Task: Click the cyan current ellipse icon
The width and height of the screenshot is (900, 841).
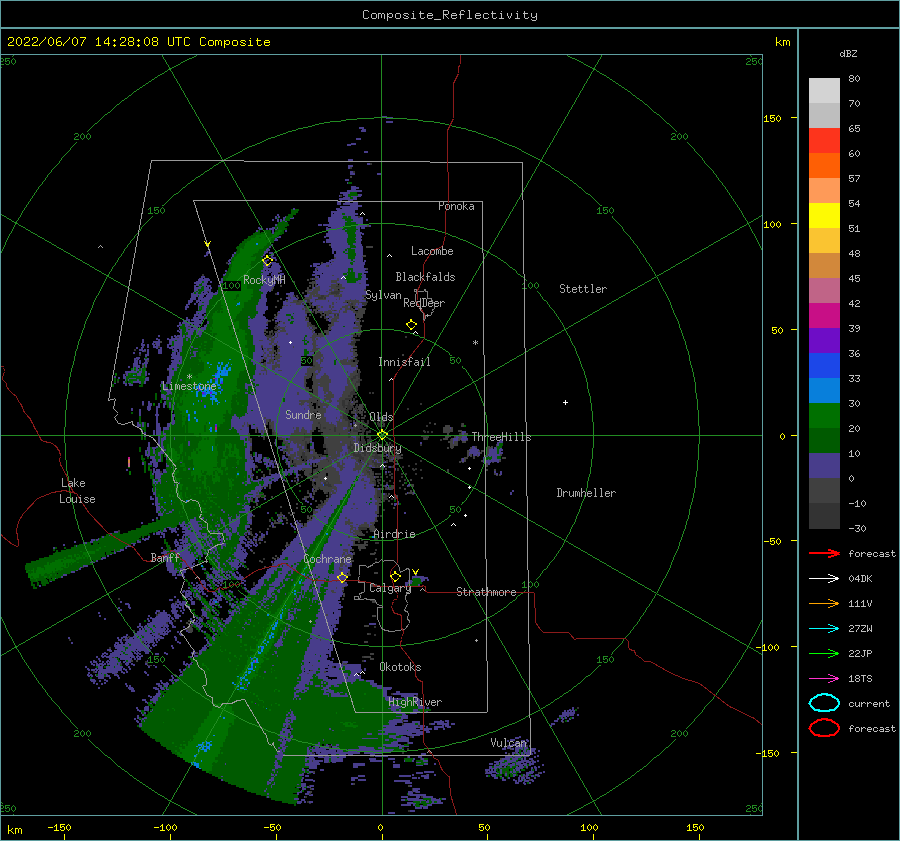Action: pyautogui.click(x=824, y=703)
